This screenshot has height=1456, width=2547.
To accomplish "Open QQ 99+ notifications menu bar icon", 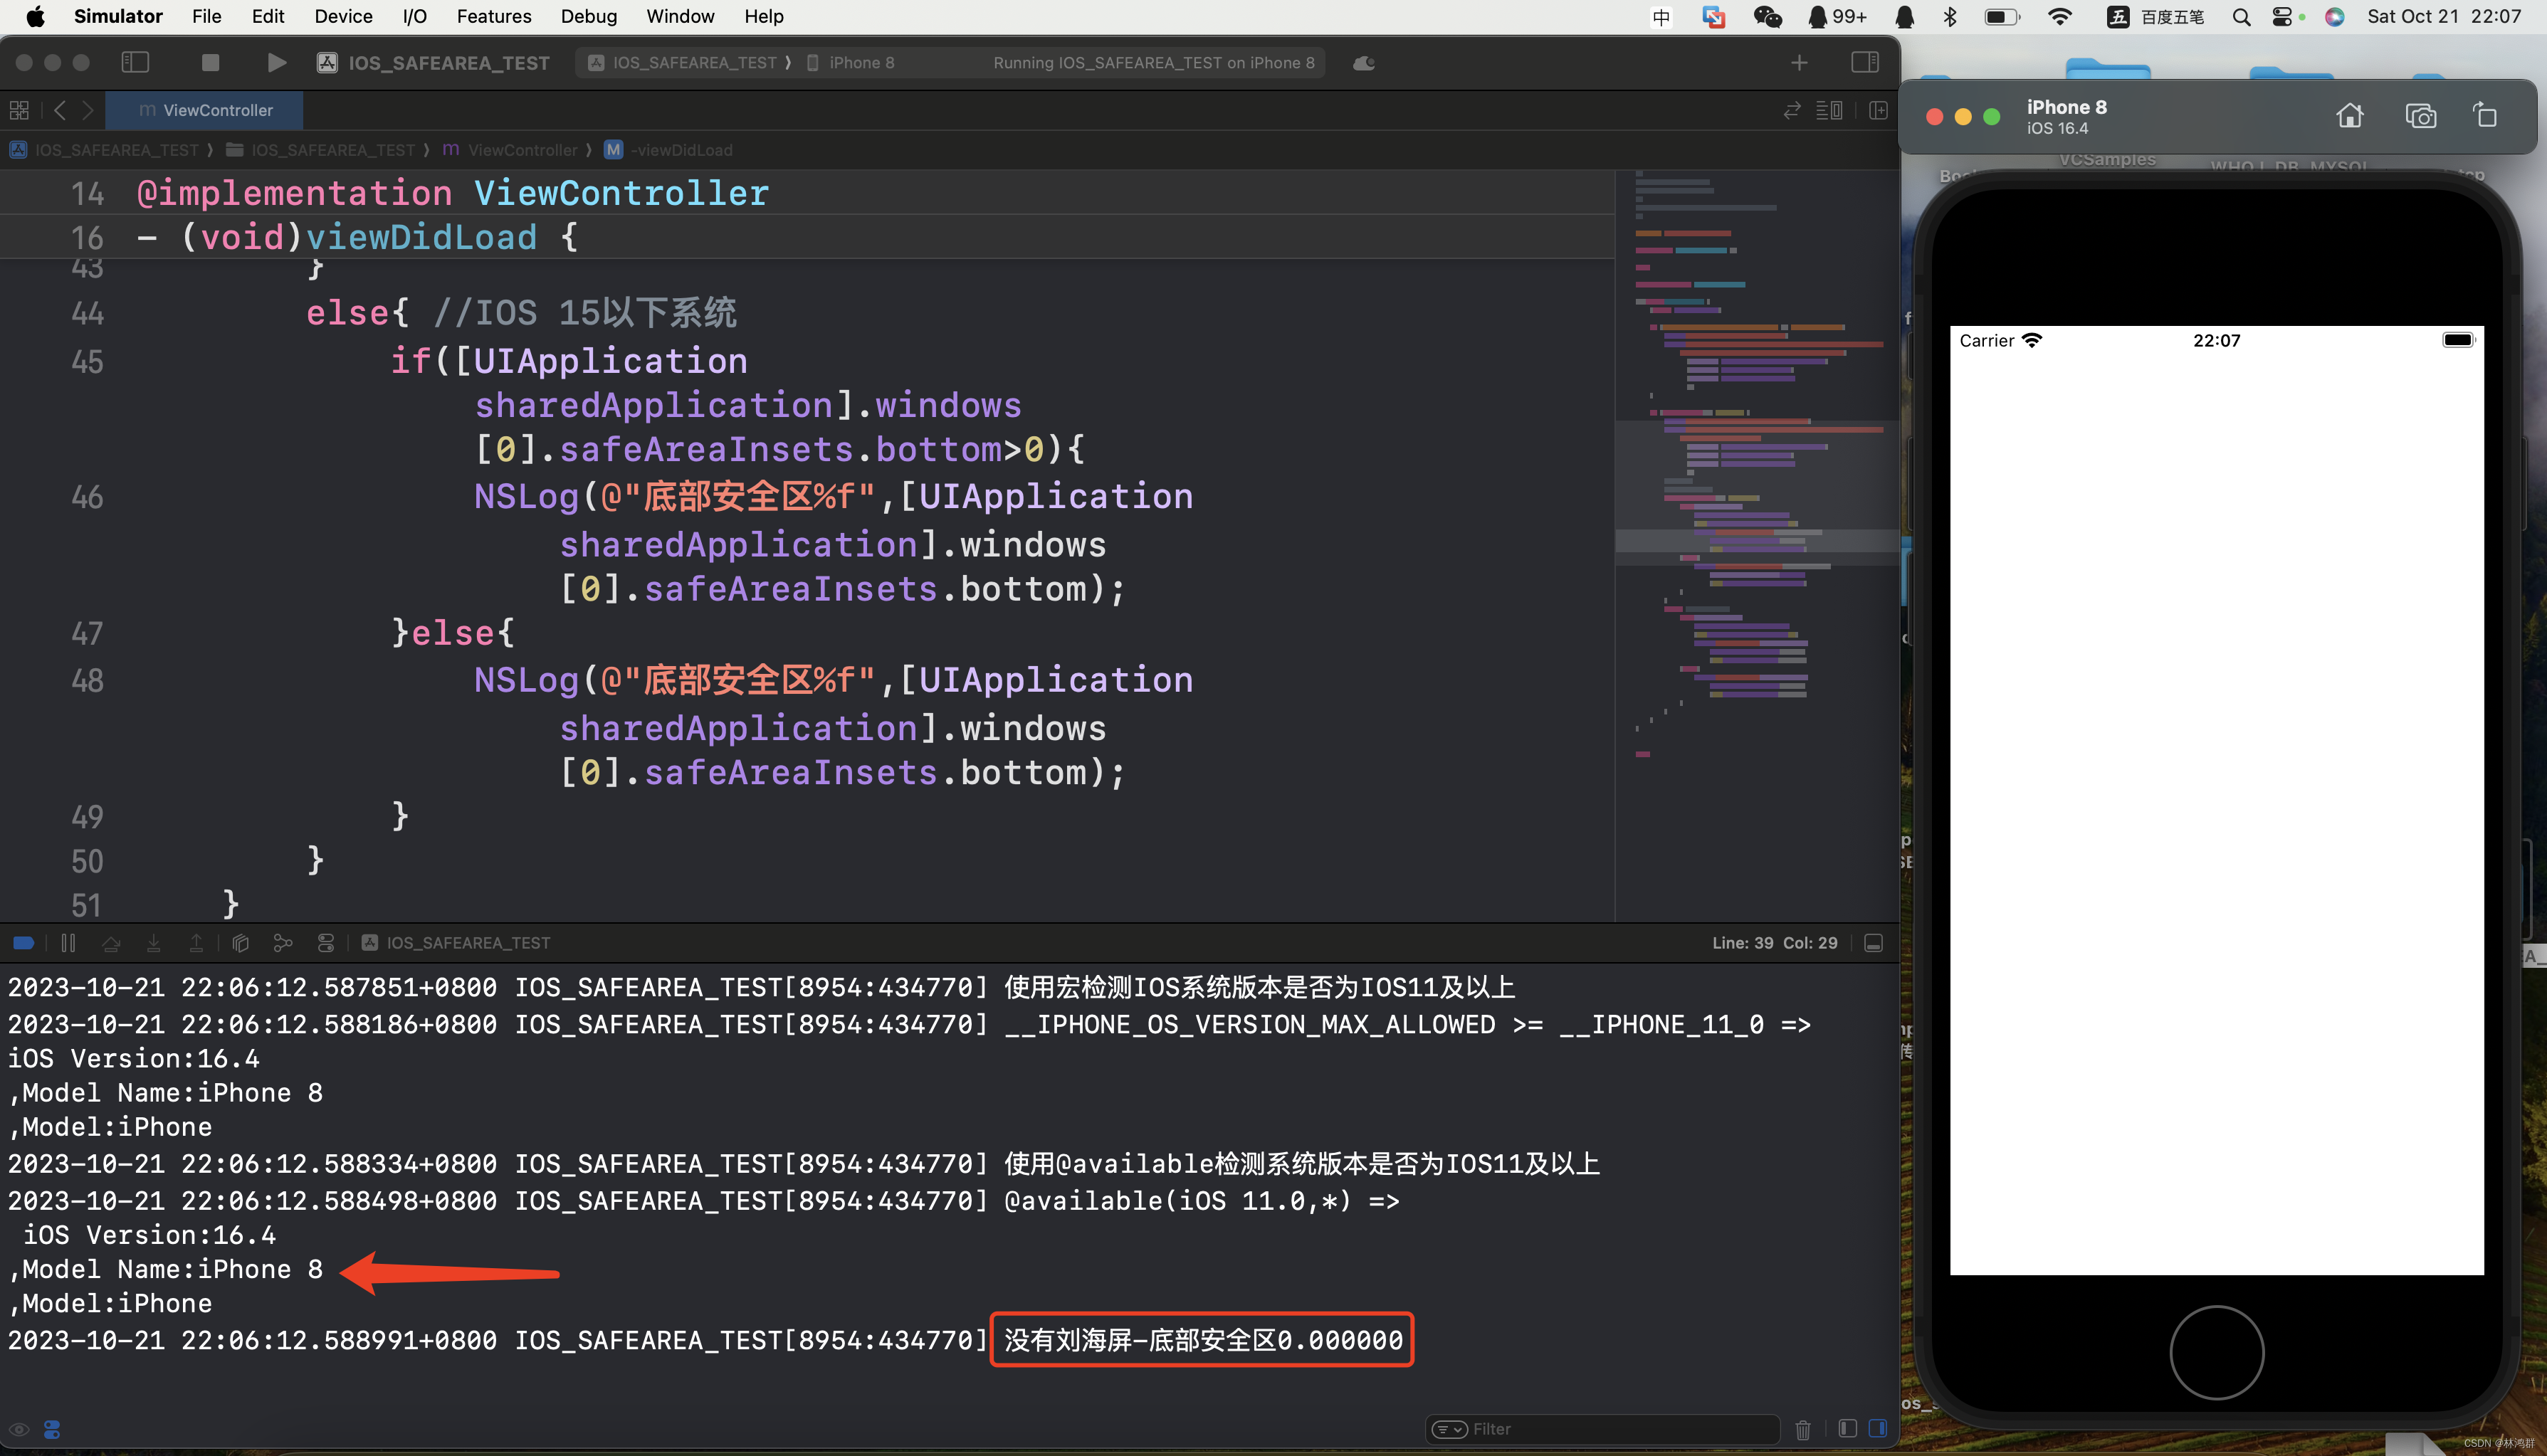I will click(1837, 16).
